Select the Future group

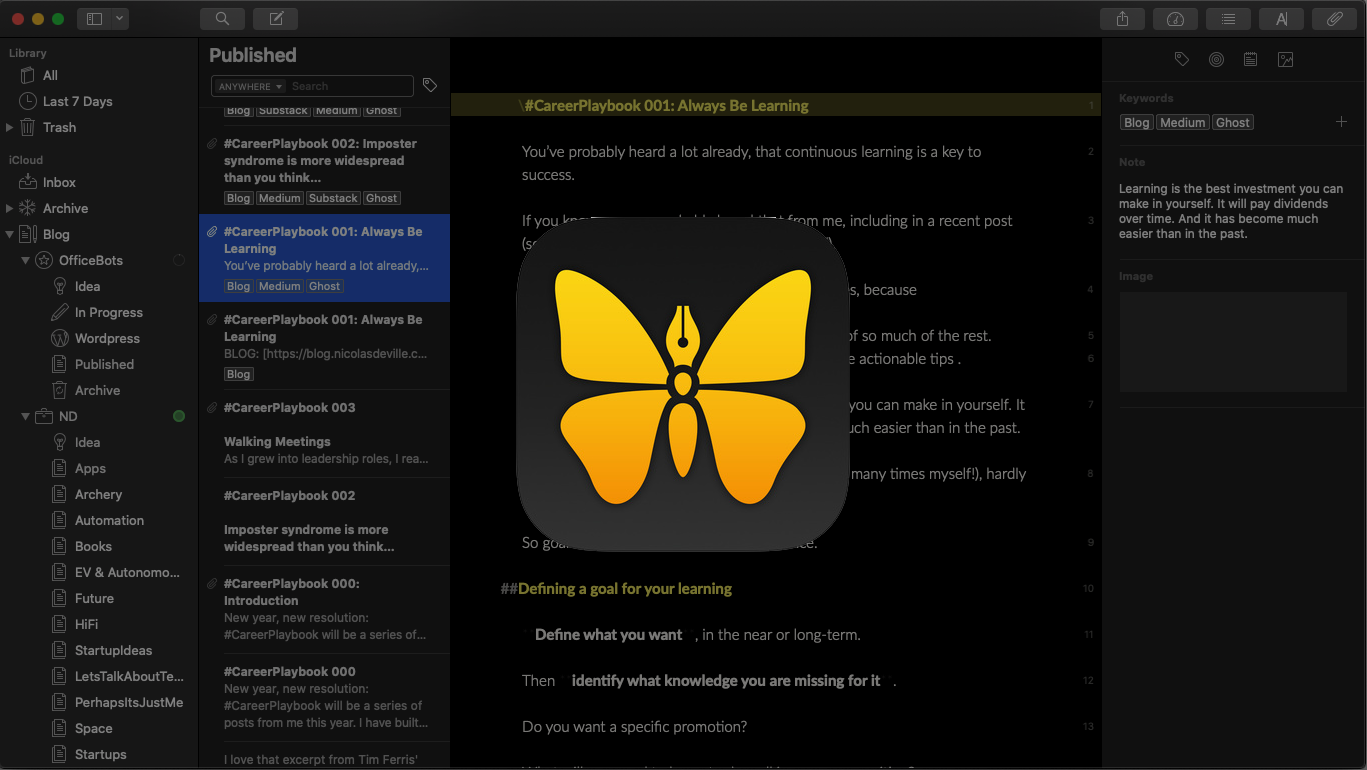[94, 598]
